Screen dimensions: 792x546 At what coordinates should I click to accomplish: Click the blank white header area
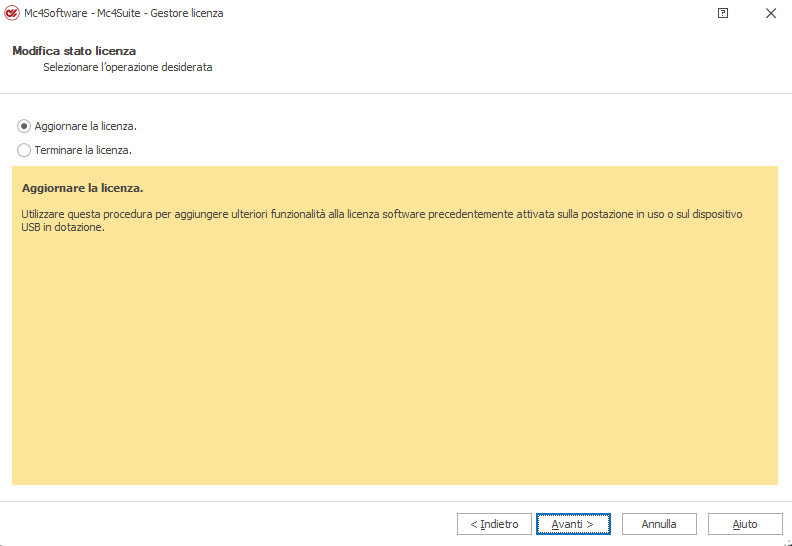pos(500,60)
